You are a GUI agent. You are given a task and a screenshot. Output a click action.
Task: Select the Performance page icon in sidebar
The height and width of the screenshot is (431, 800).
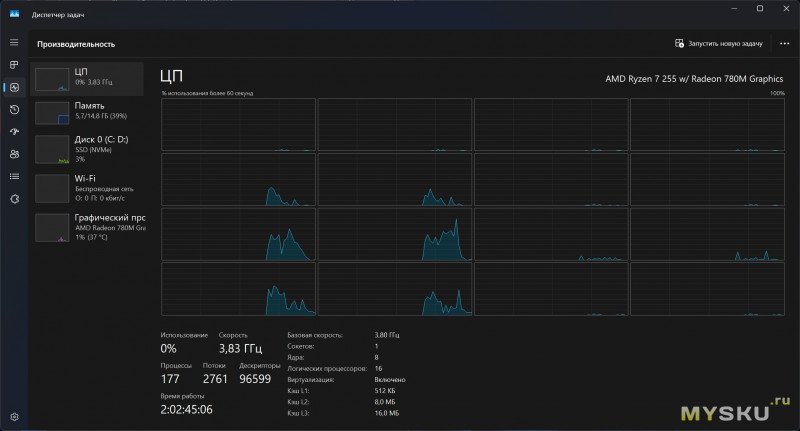[14, 88]
